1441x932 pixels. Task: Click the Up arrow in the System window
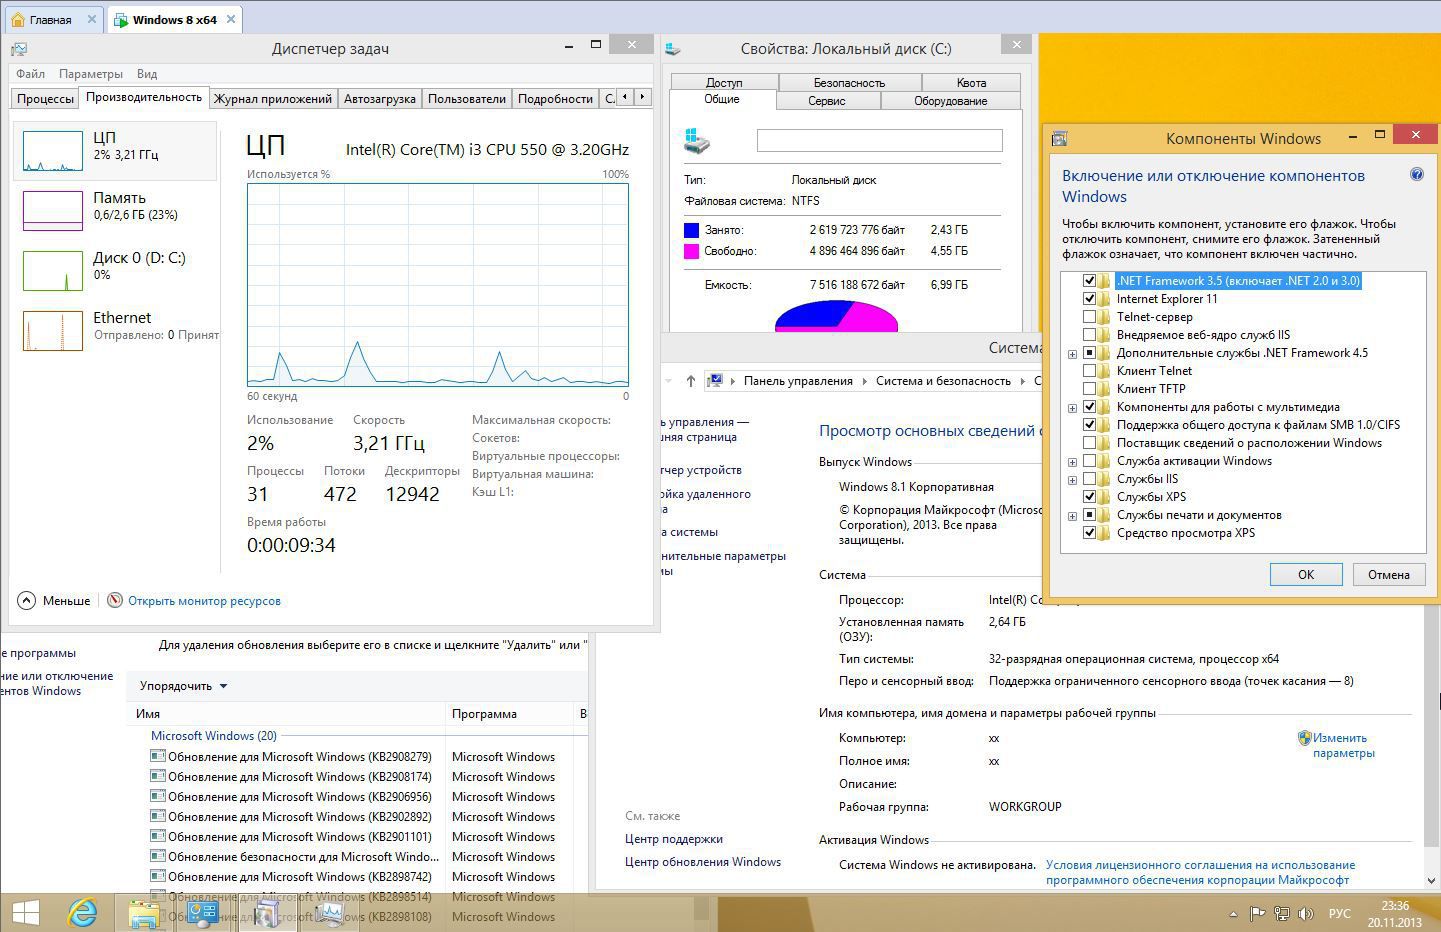point(690,381)
